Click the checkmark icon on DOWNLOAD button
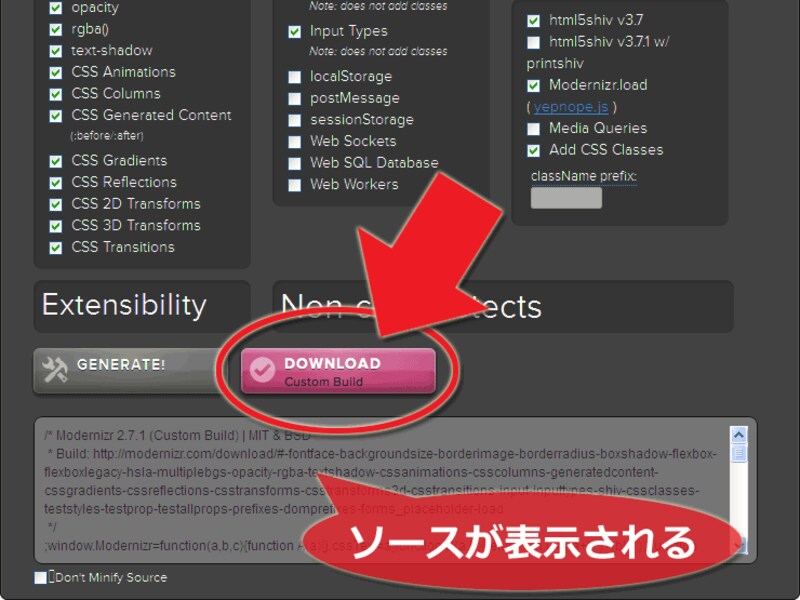800x600 pixels. pos(261,368)
